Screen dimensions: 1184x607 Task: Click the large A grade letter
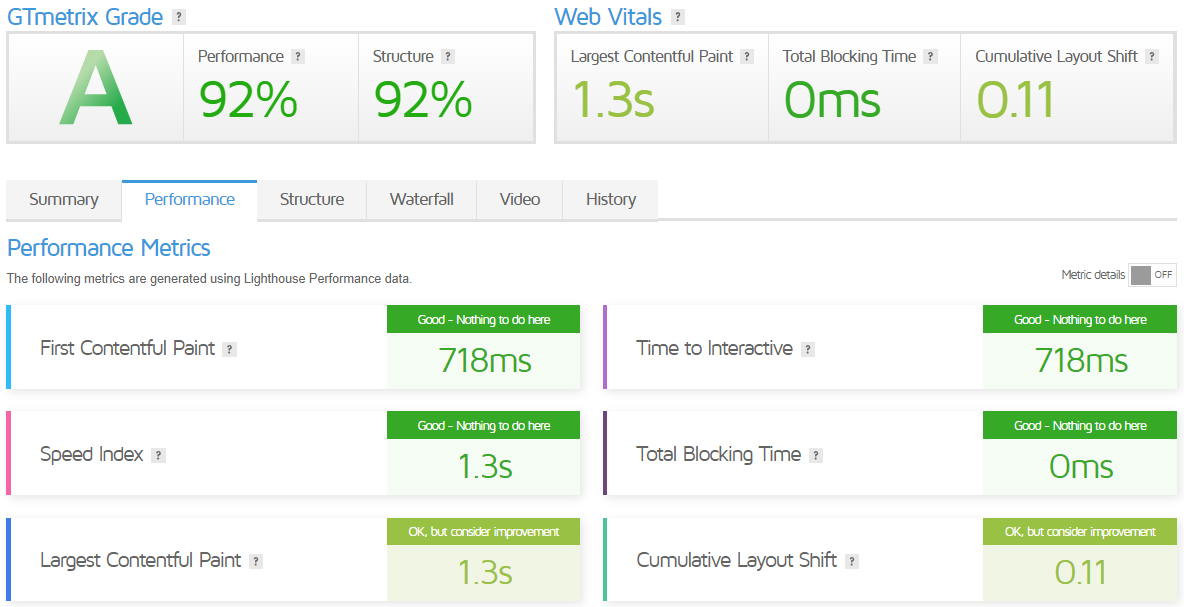click(95, 88)
